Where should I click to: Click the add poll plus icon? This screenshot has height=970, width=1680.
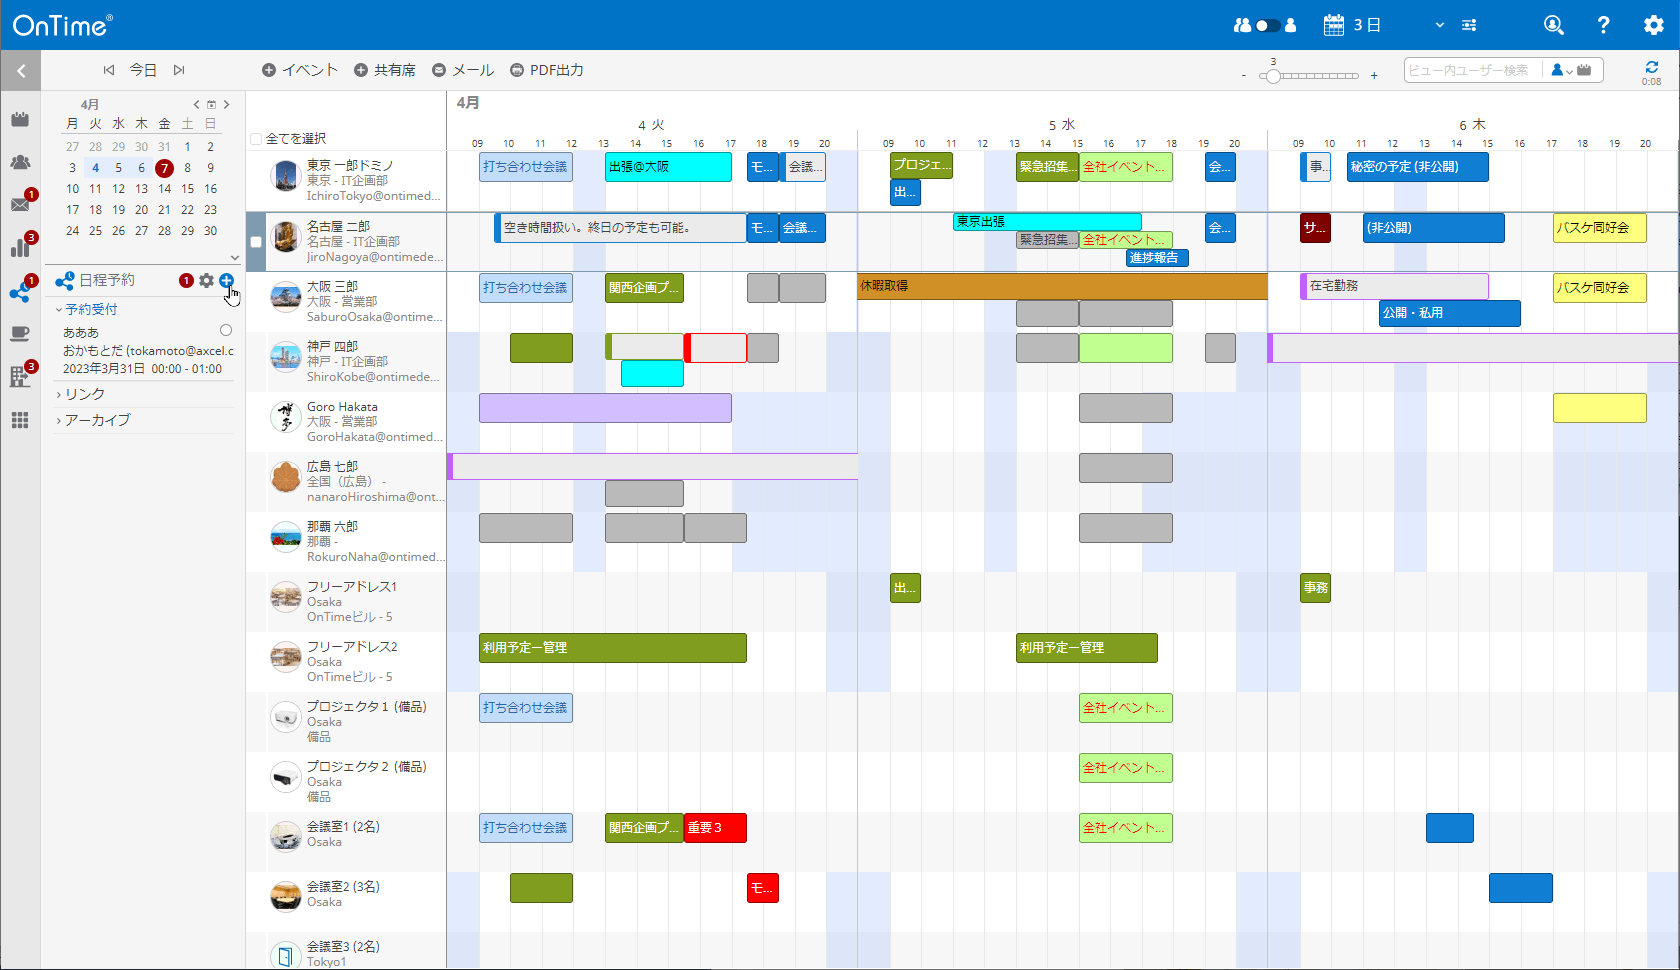tap(226, 281)
